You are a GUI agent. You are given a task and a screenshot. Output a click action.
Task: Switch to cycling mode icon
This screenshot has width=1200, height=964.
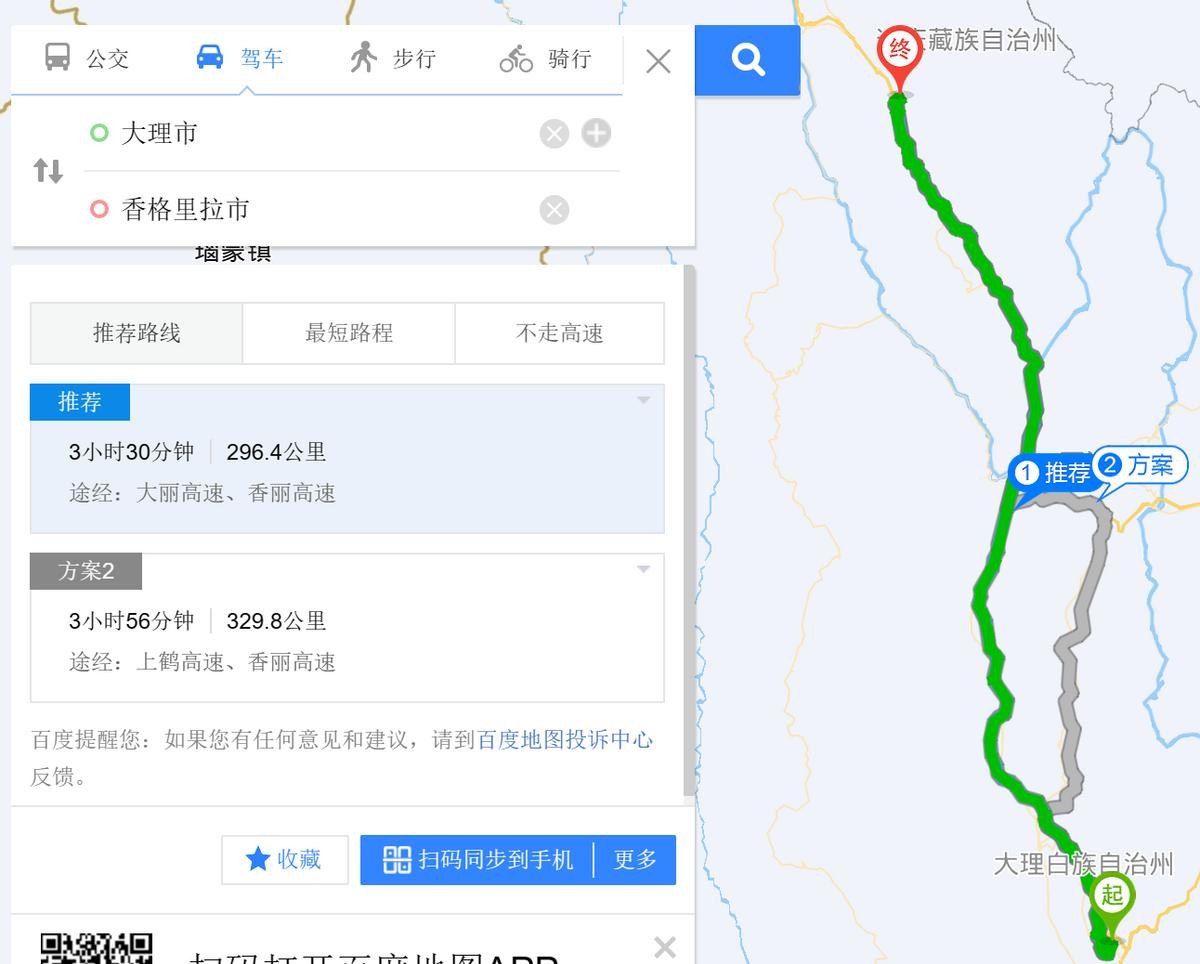click(x=517, y=59)
